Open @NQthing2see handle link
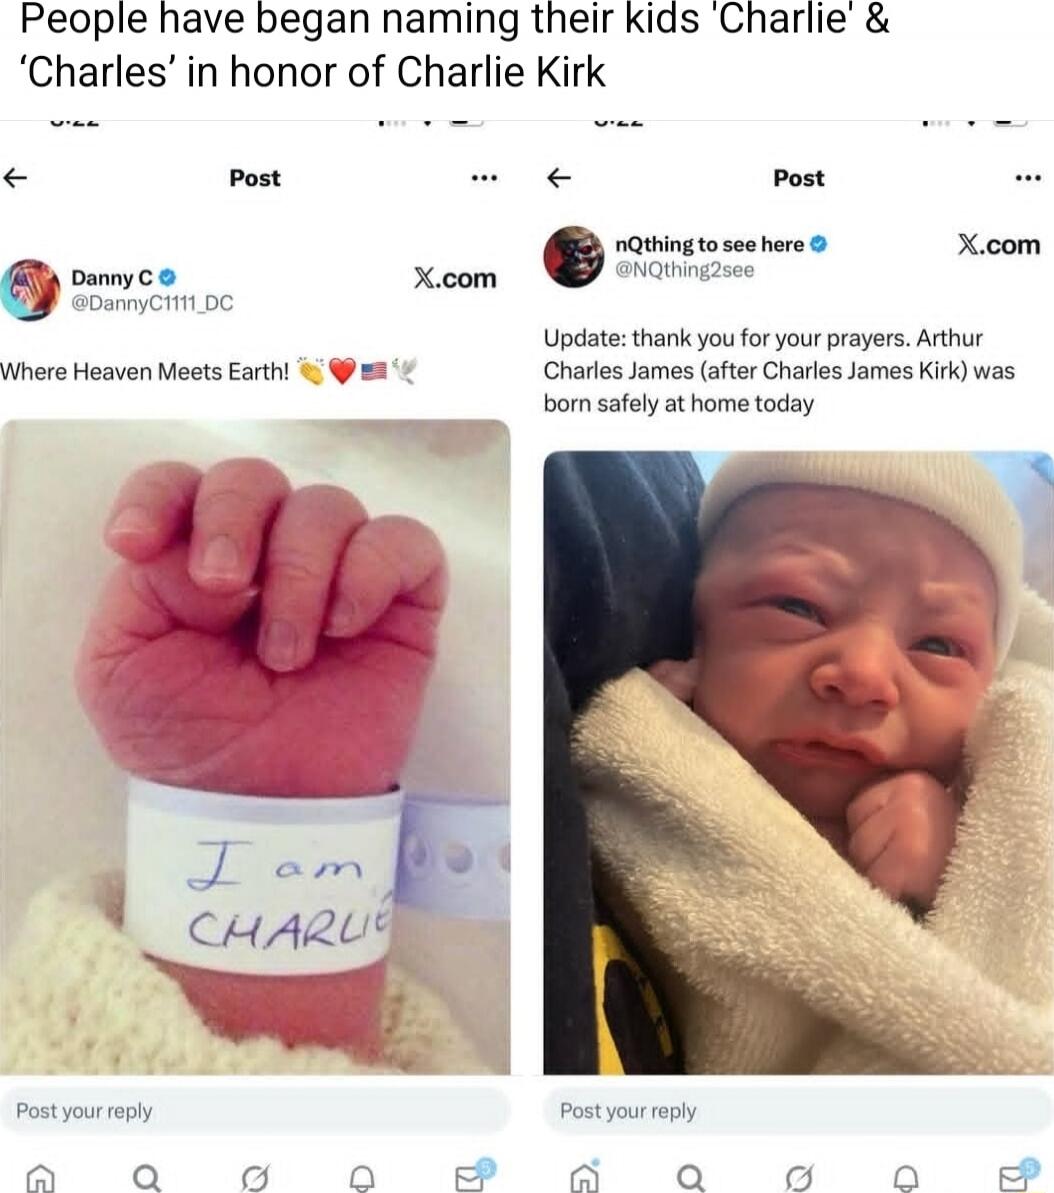This screenshot has width=1054, height=1193. tap(685, 270)
